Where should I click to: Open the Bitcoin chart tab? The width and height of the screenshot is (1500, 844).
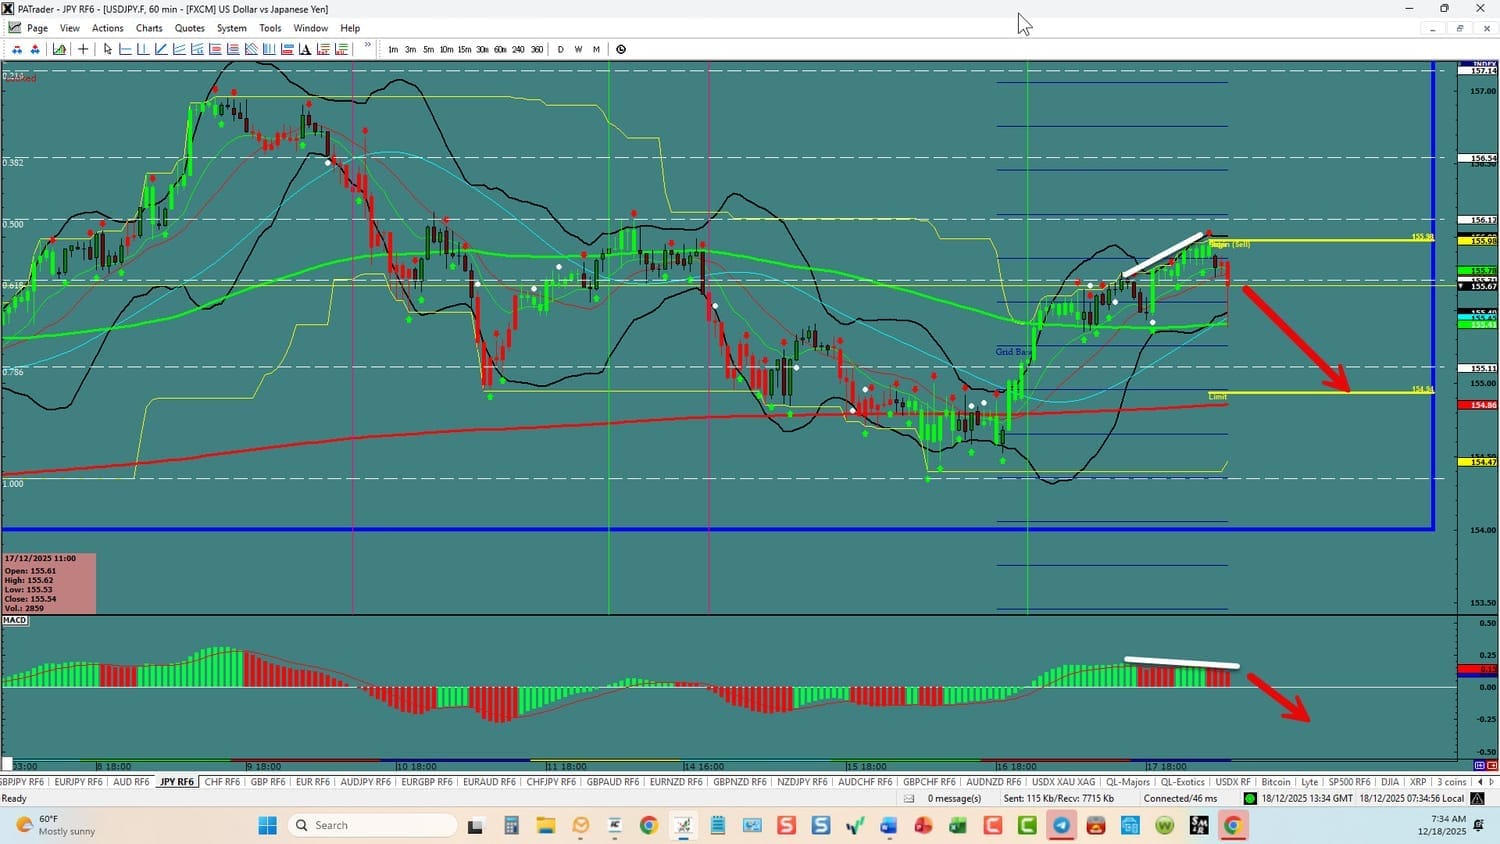coord(1275,782)
